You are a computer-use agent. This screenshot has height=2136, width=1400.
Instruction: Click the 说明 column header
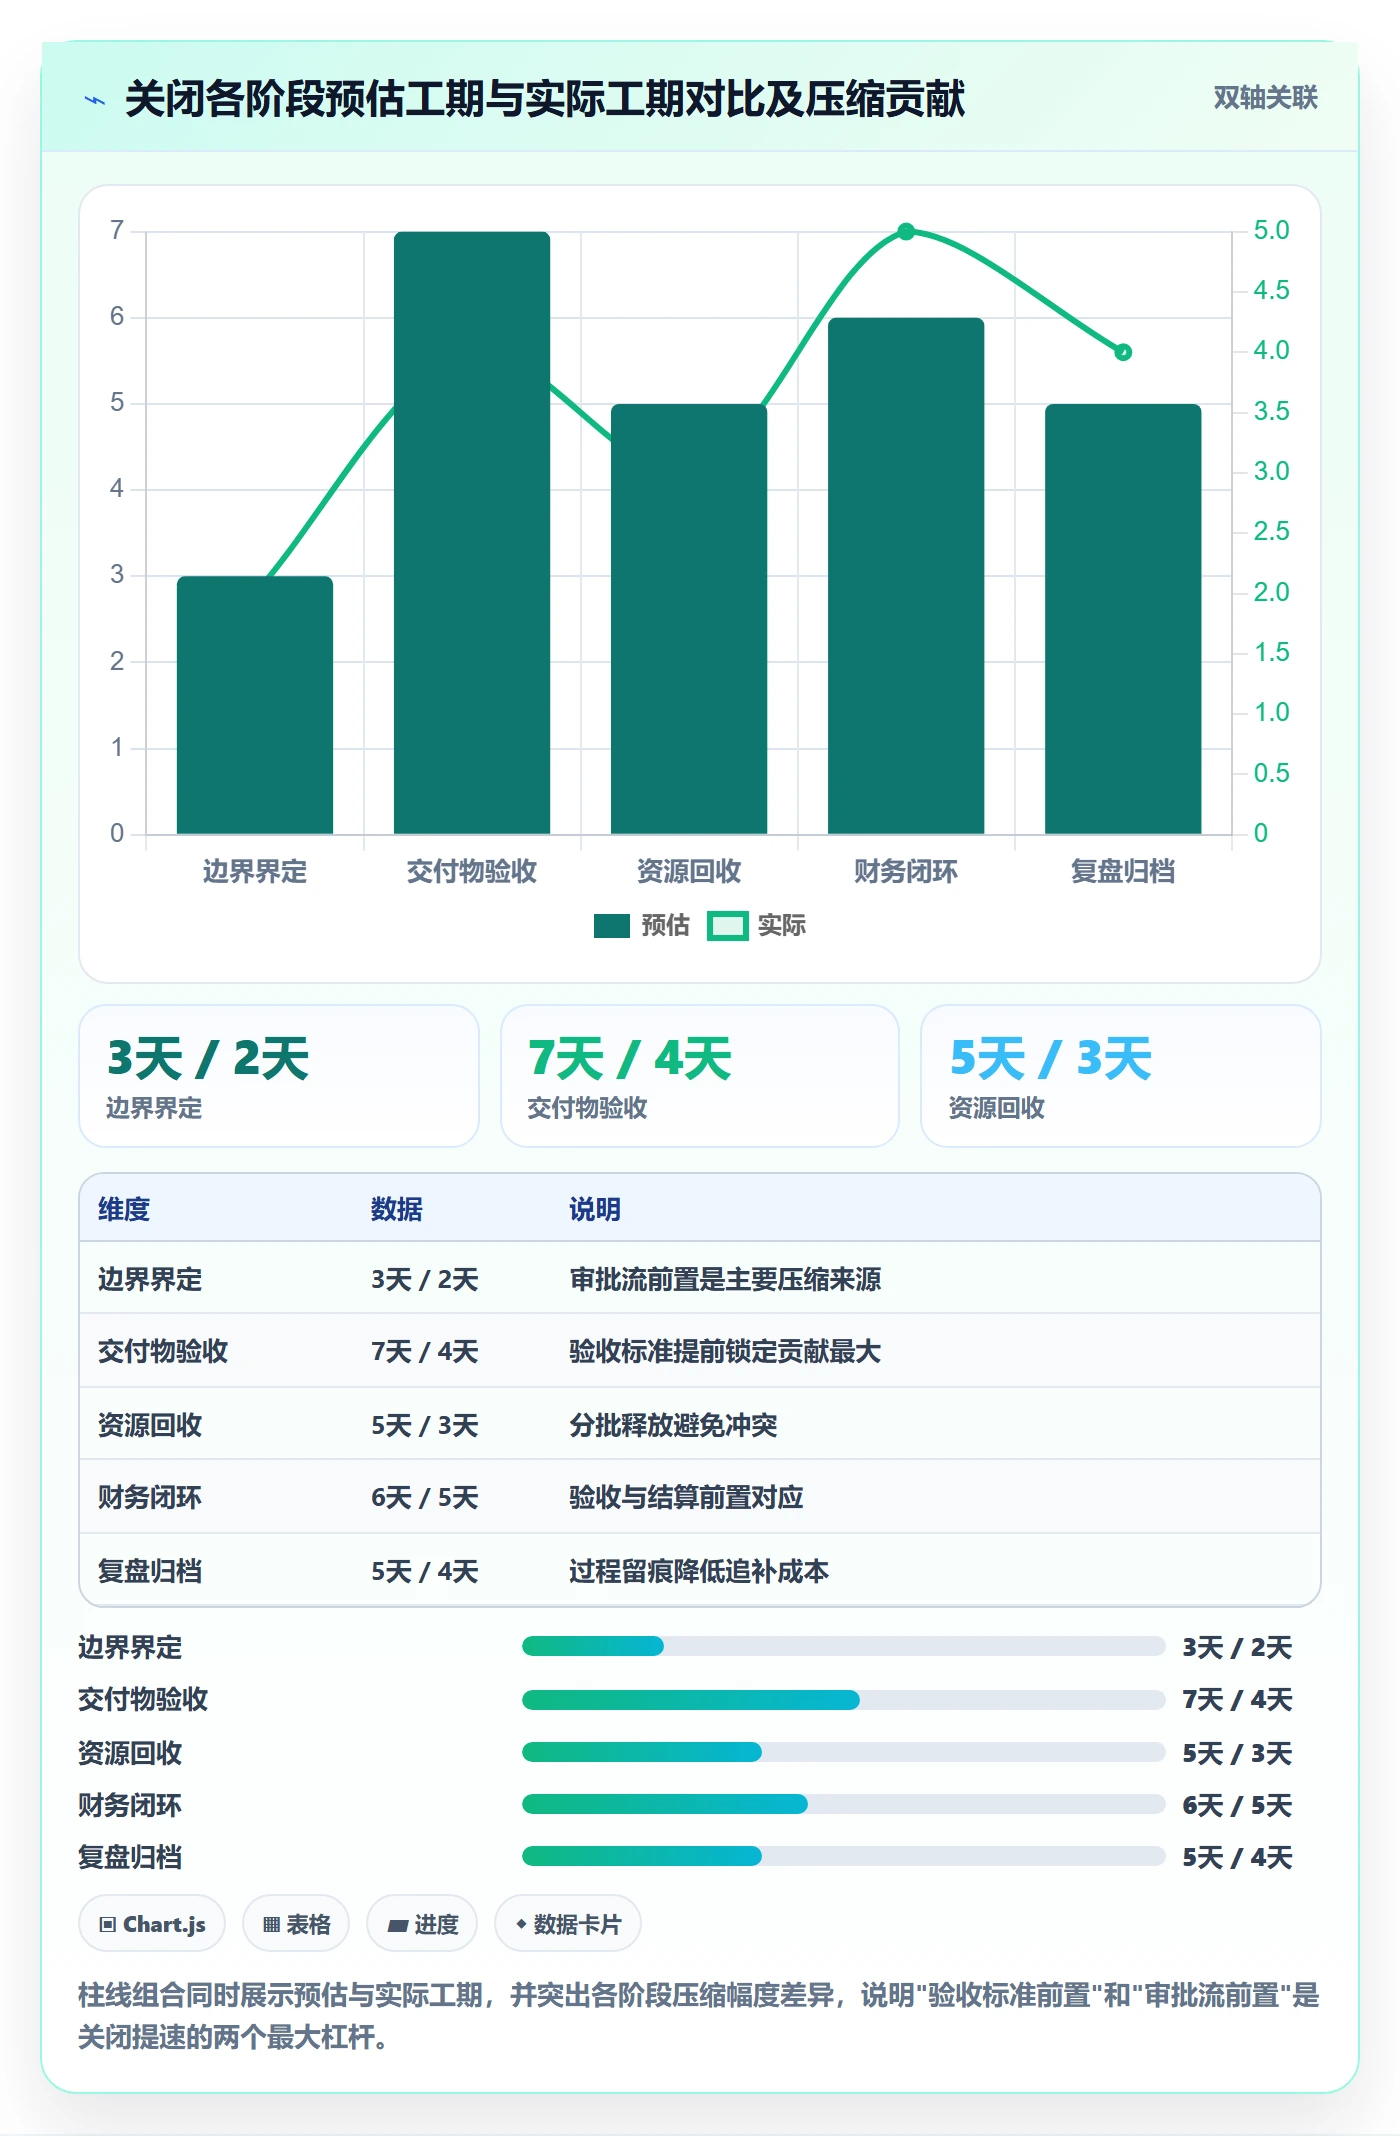coord(595,1209)
